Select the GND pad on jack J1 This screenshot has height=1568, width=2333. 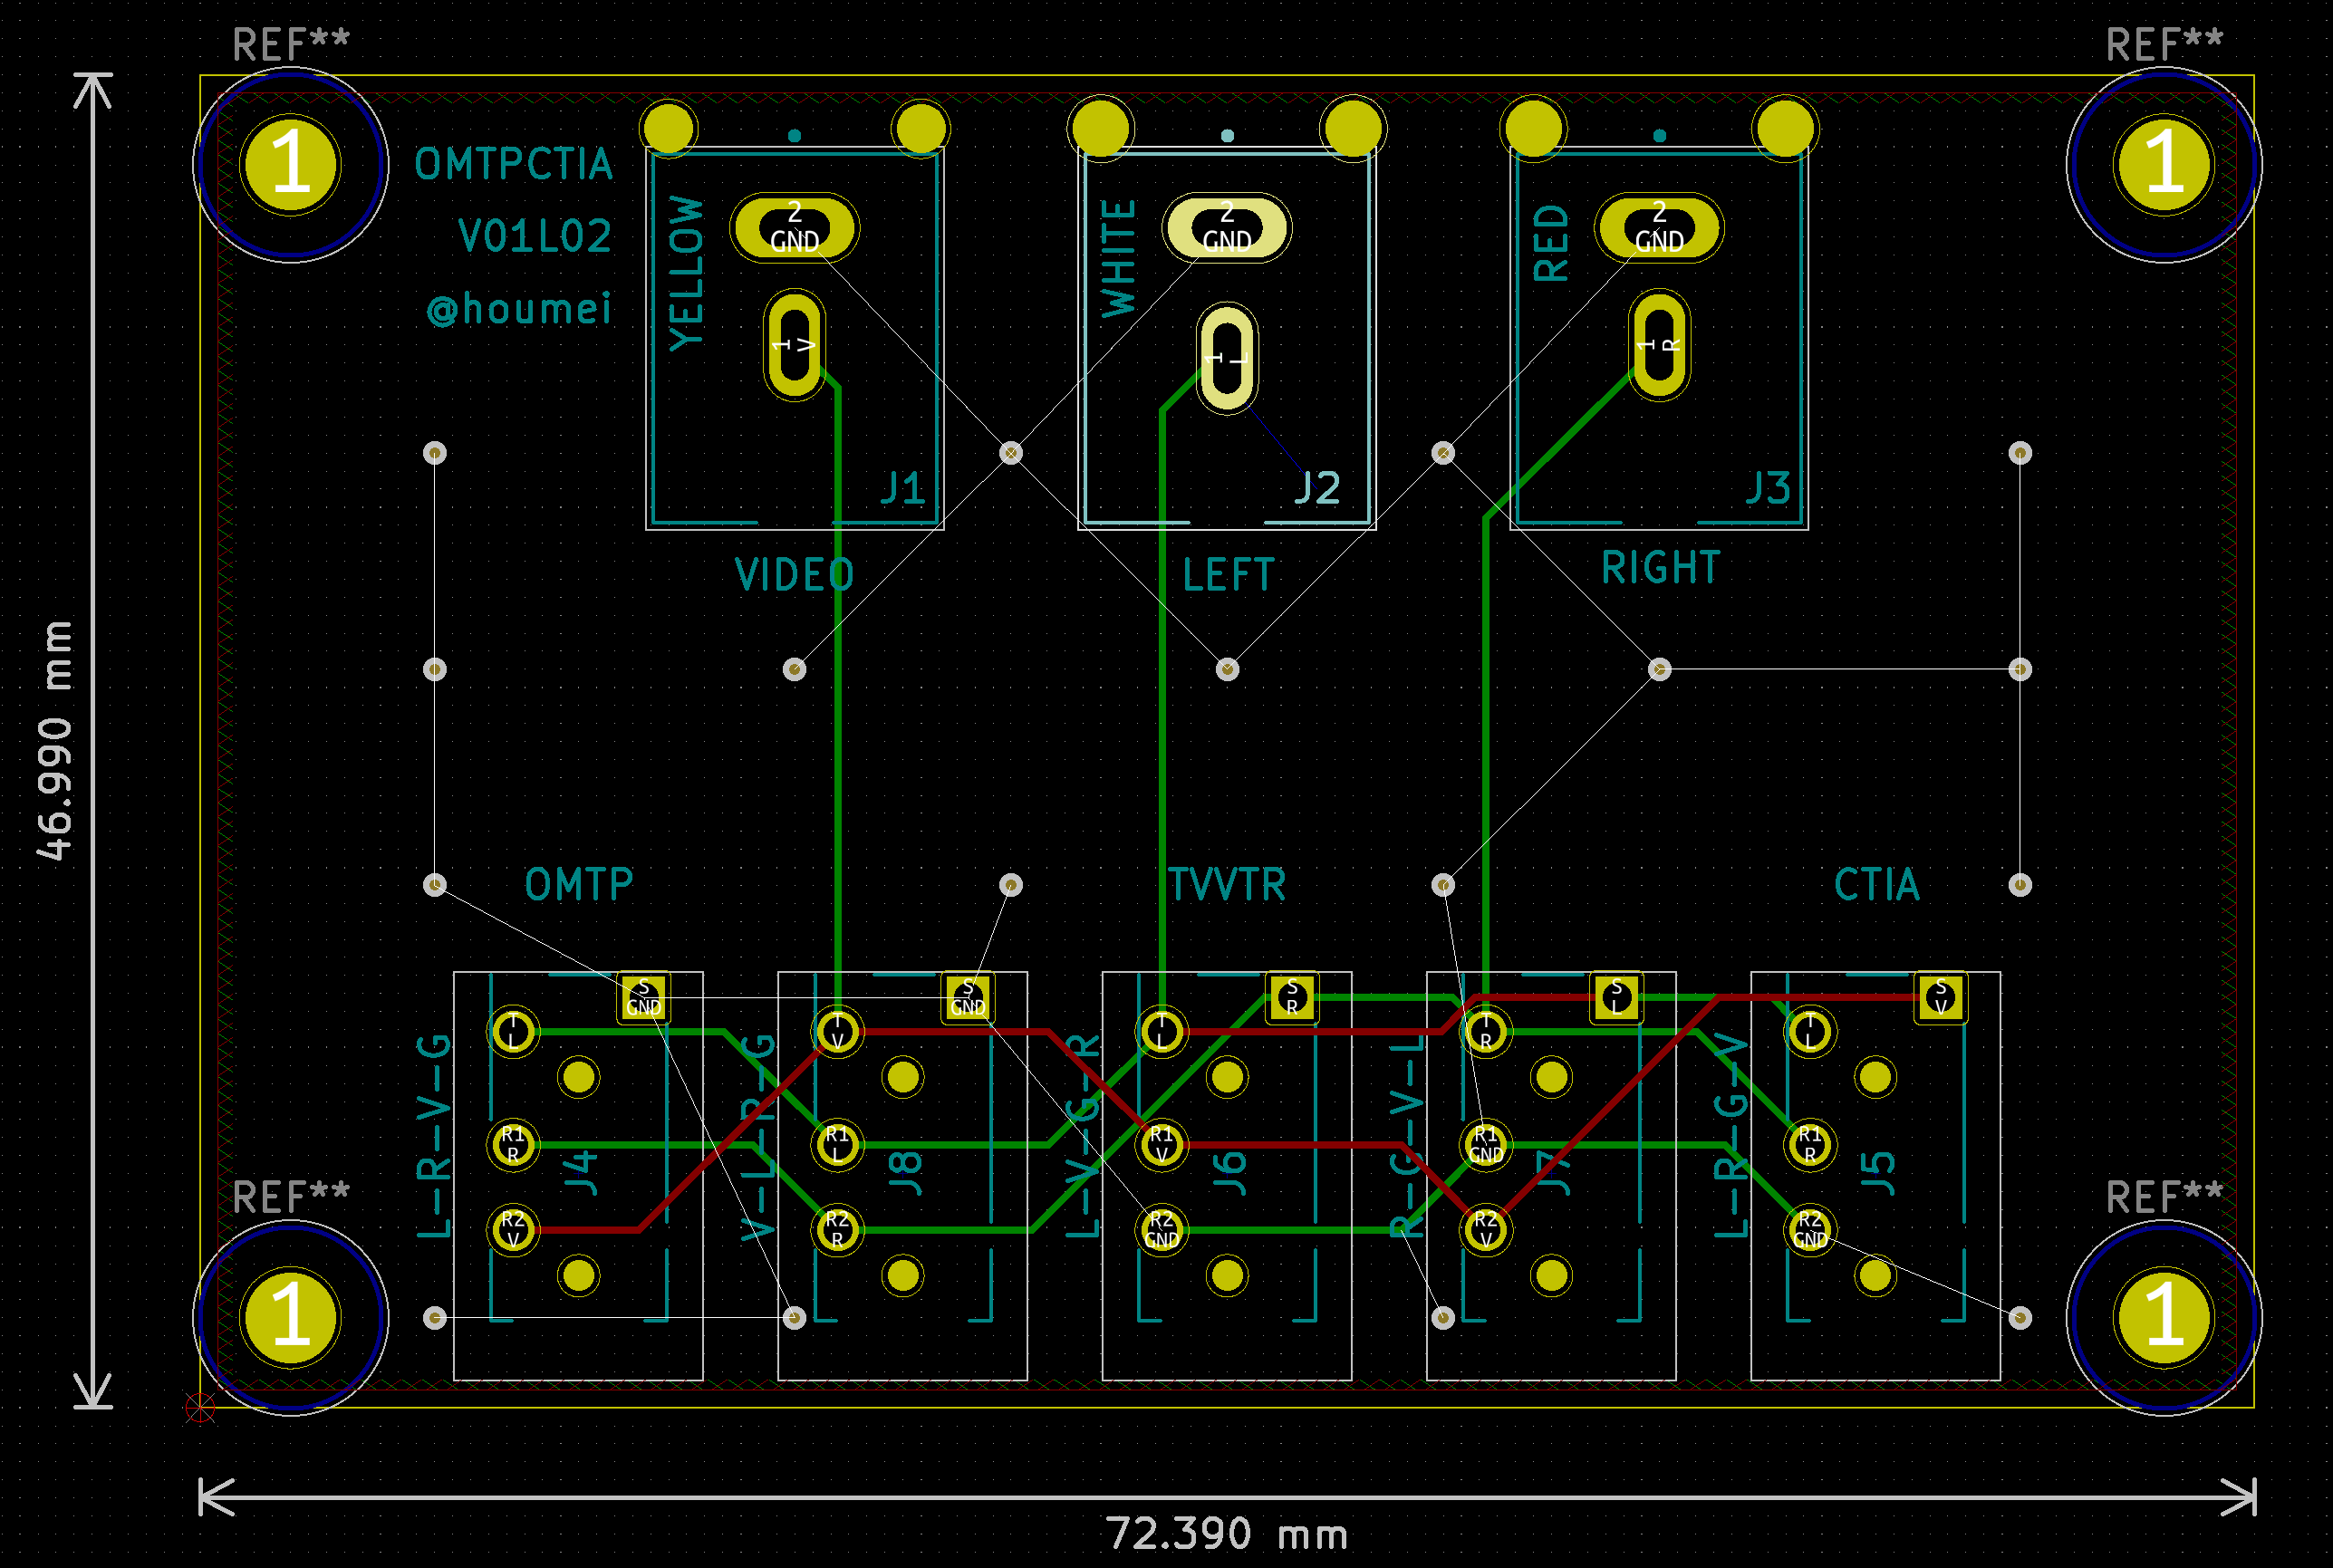794,228
